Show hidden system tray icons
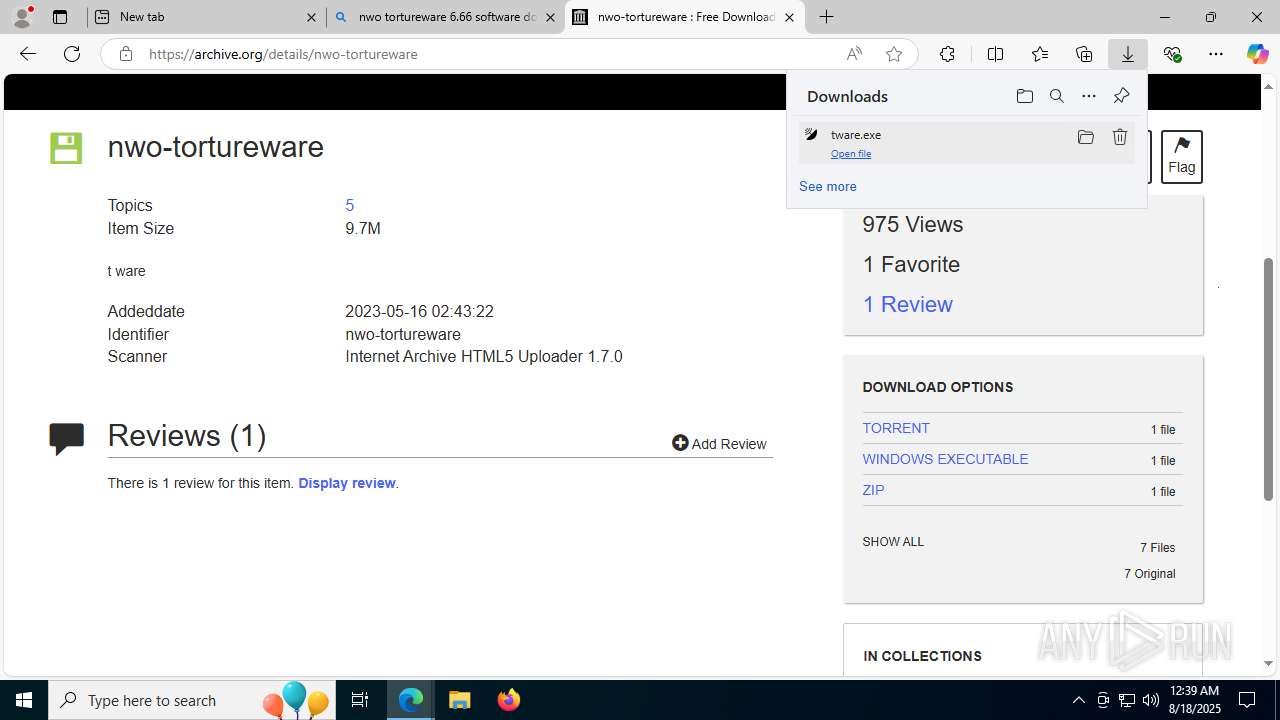The width and height of the screenshot is (1280, 720). tap(1078, 700)
